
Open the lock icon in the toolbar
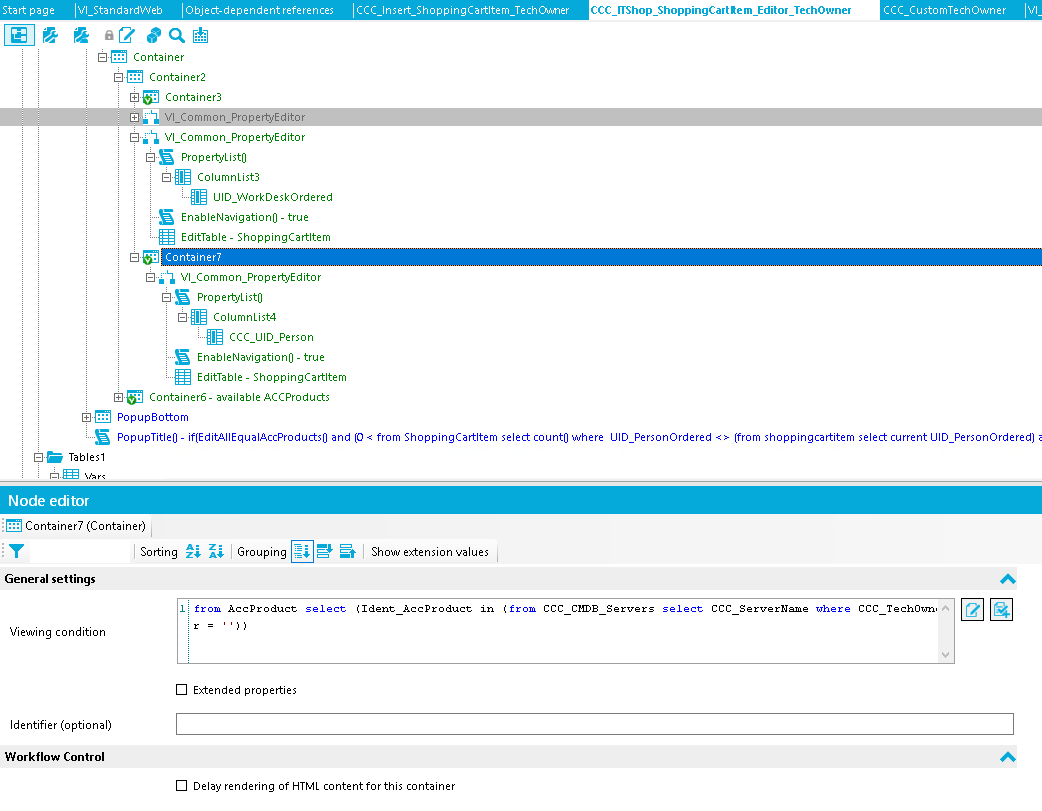tap(108, 35)
